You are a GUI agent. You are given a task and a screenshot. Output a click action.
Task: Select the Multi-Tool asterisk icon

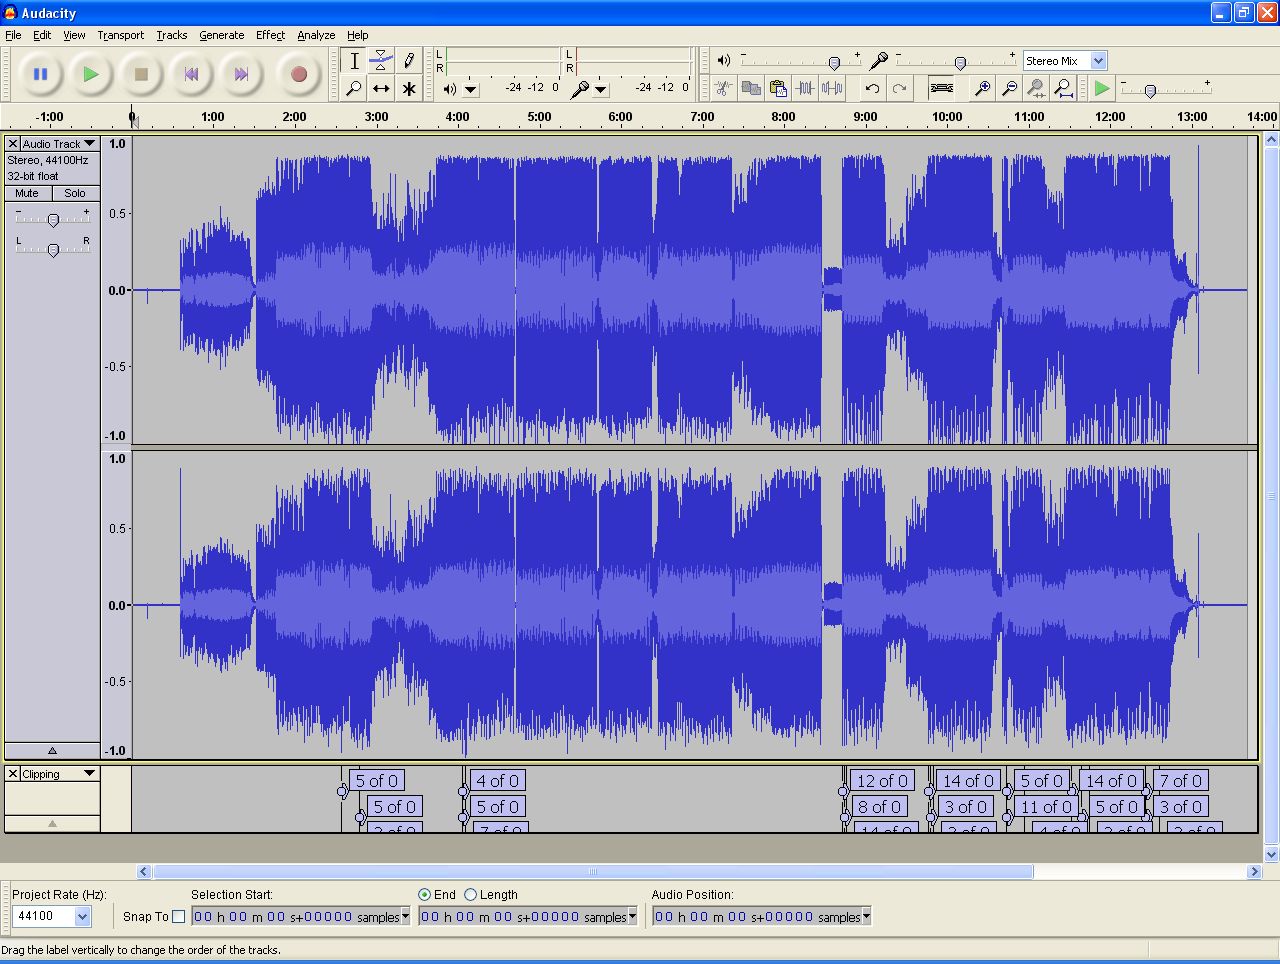pos(408,89)
